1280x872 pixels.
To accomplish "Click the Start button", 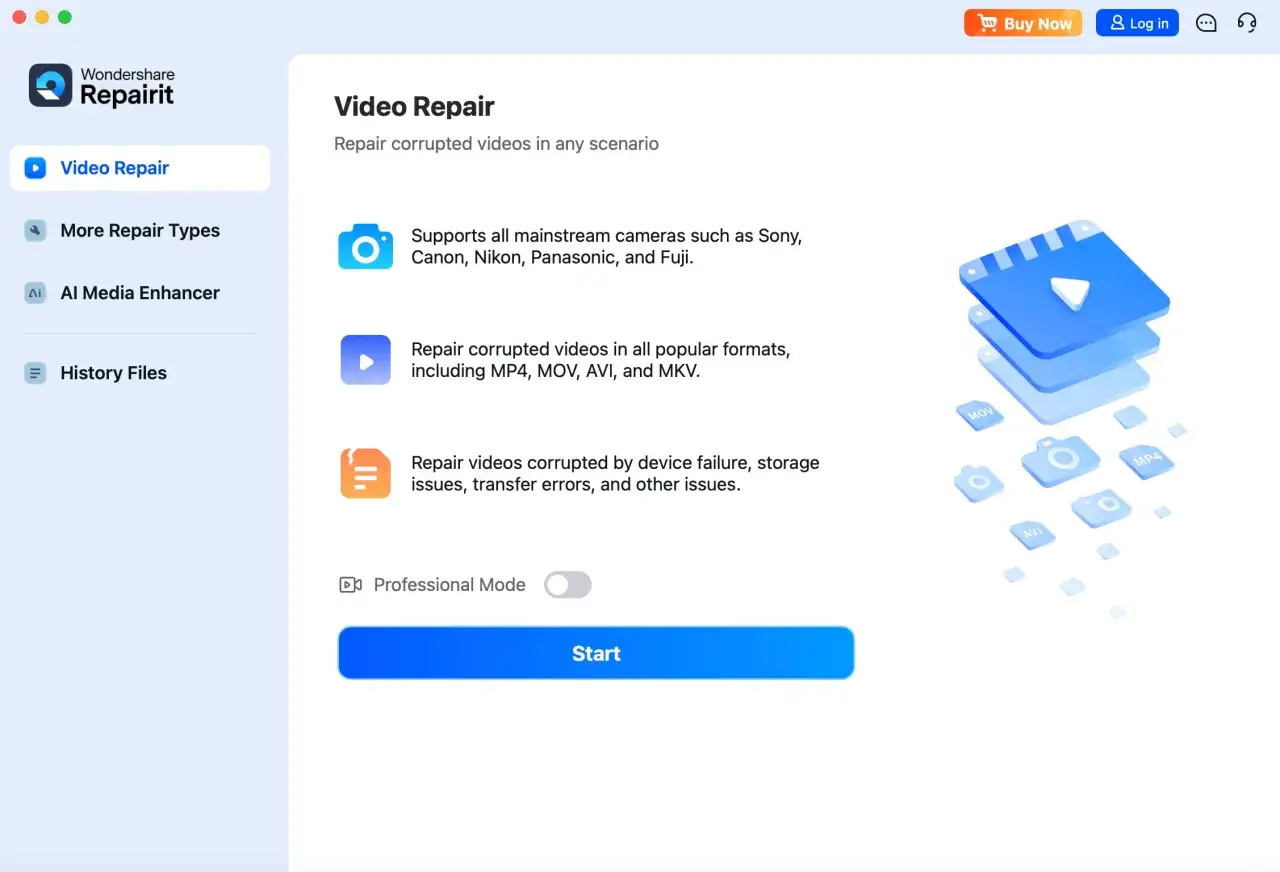I will 596,653.
